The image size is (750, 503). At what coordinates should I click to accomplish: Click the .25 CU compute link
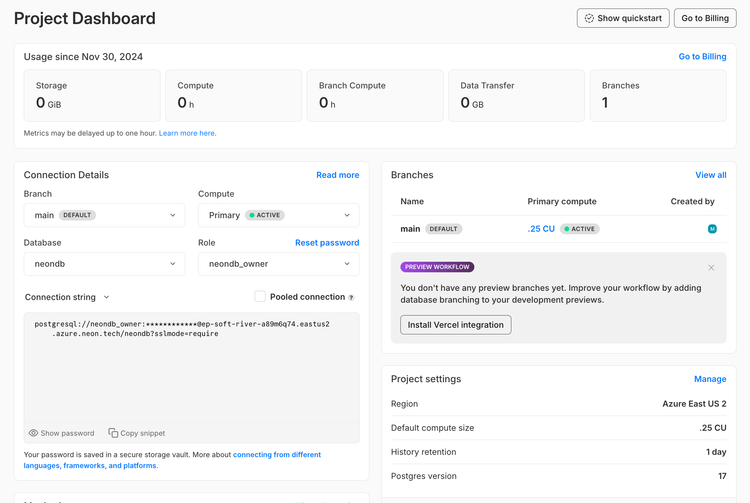coord(541,229)
